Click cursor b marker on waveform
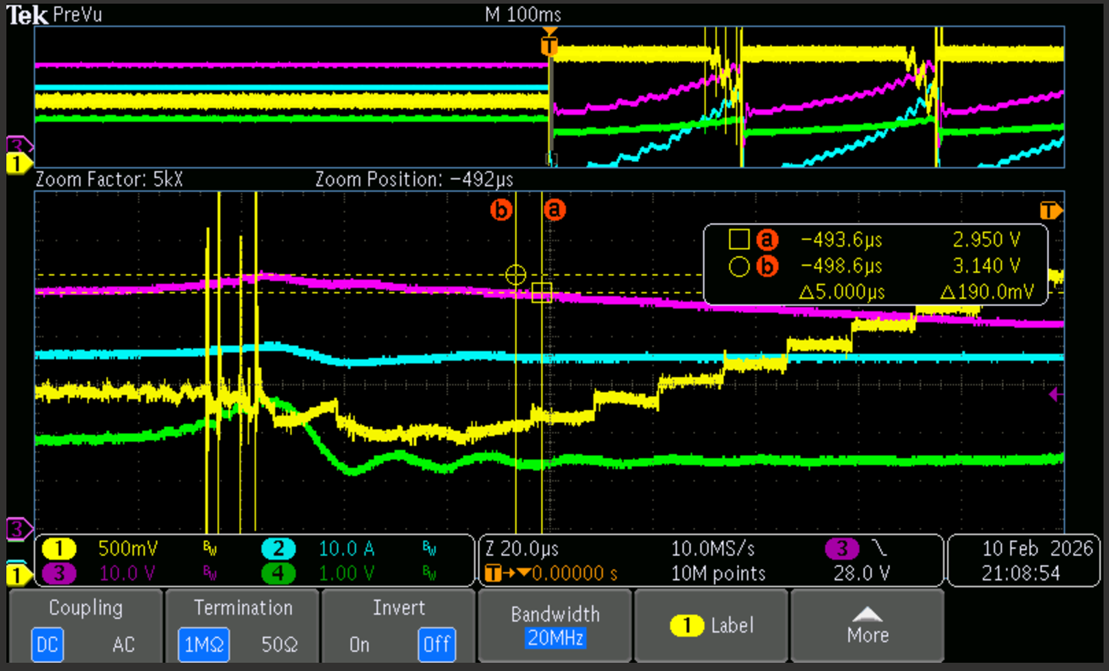Image resolution: width=1109 pixels, height=671 pixels. (x=501, y=209)
